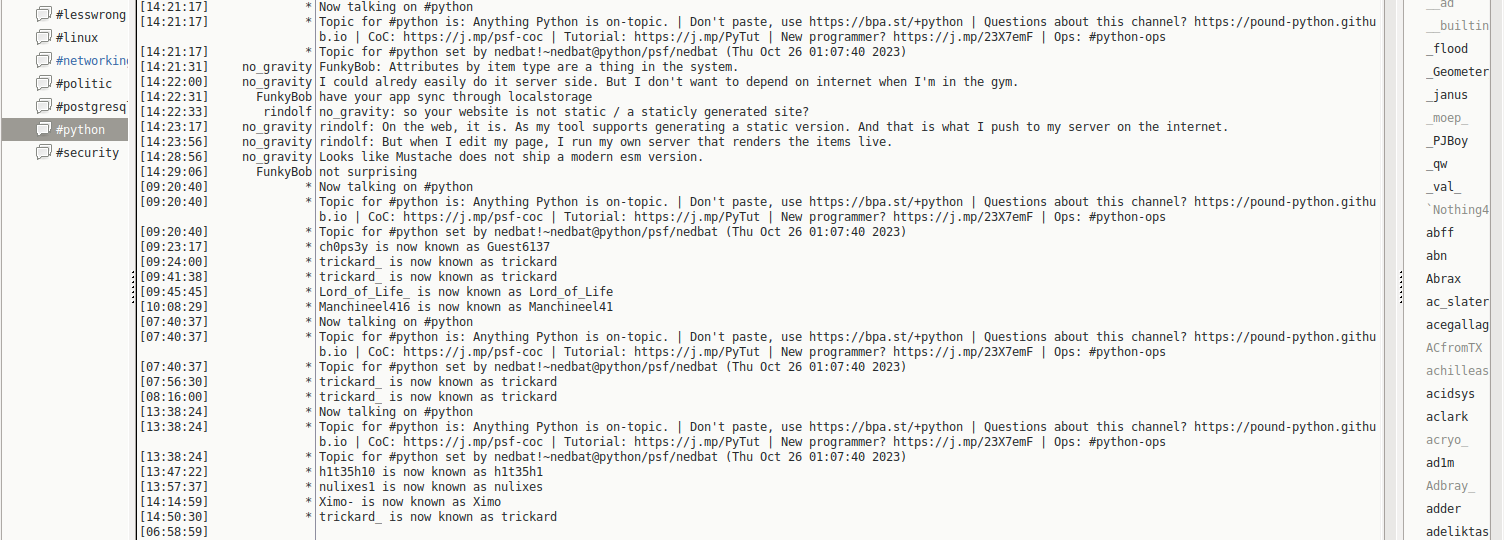Open the #linux channel by its name
This screenshot has width=1504, height=540.
[76, 37]
